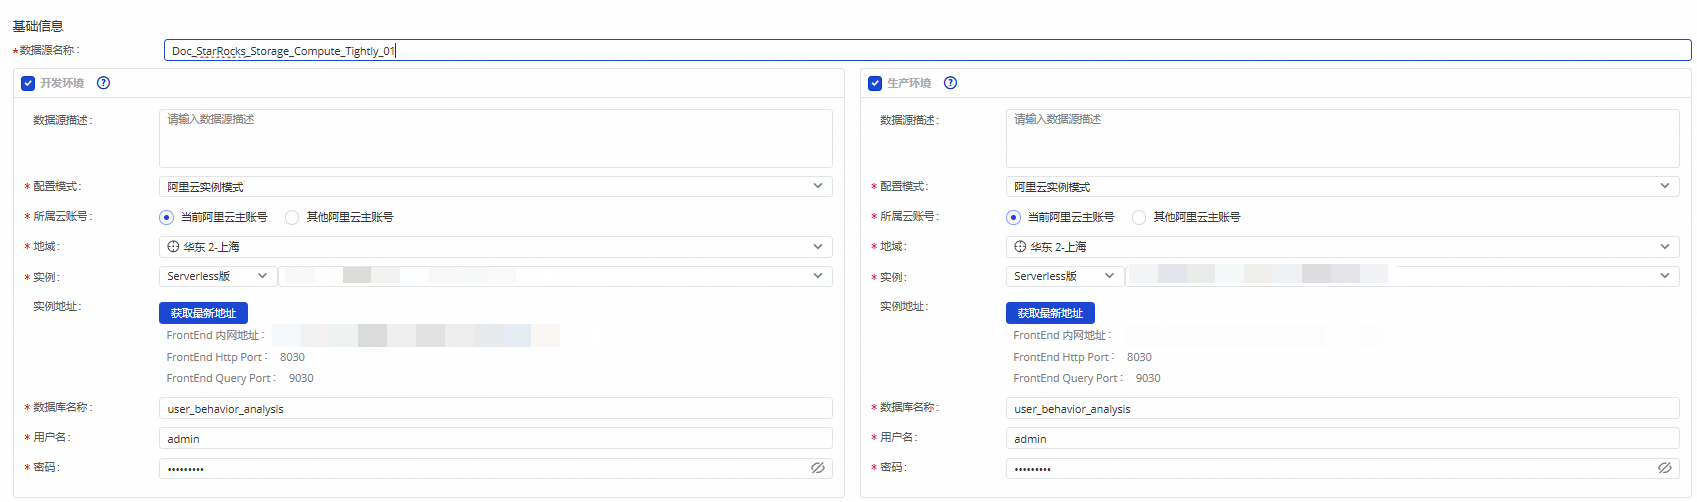1697x502 pixels.
Task: Click FrontEnd Http Port 8030 in 开发环境
Action: click(236, 357)
